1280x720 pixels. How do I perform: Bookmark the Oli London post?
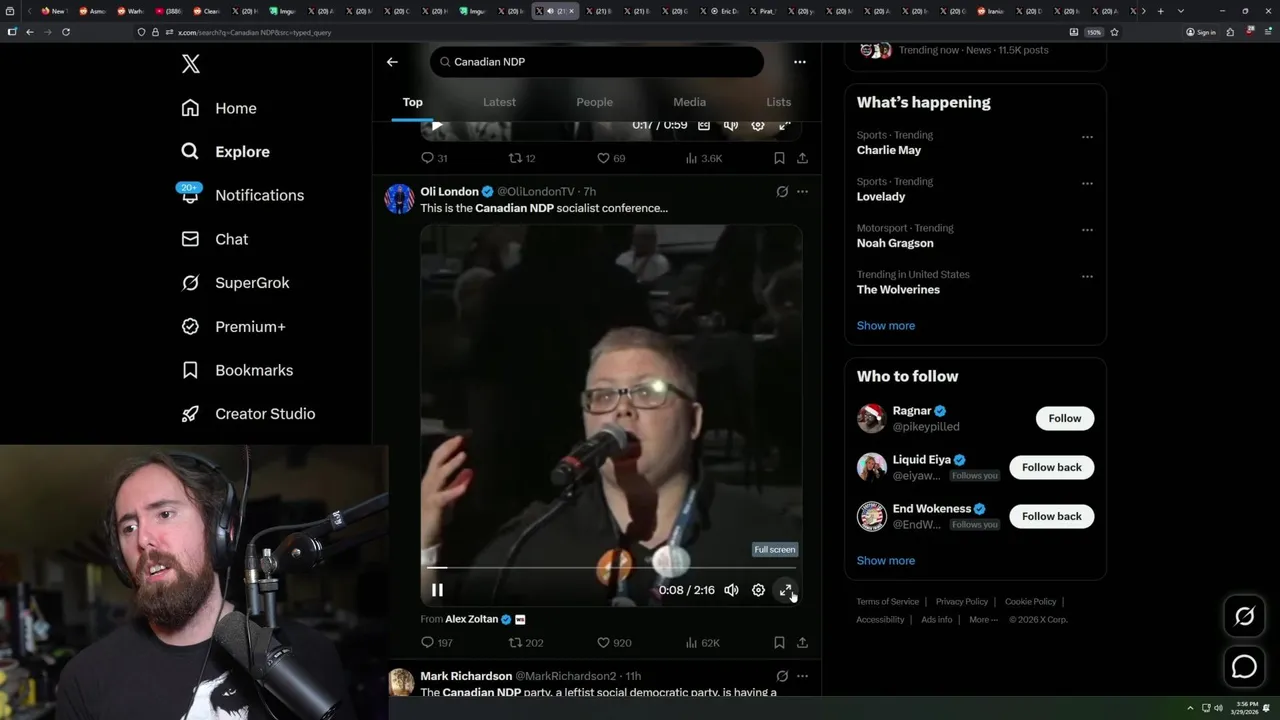[779, 643]
